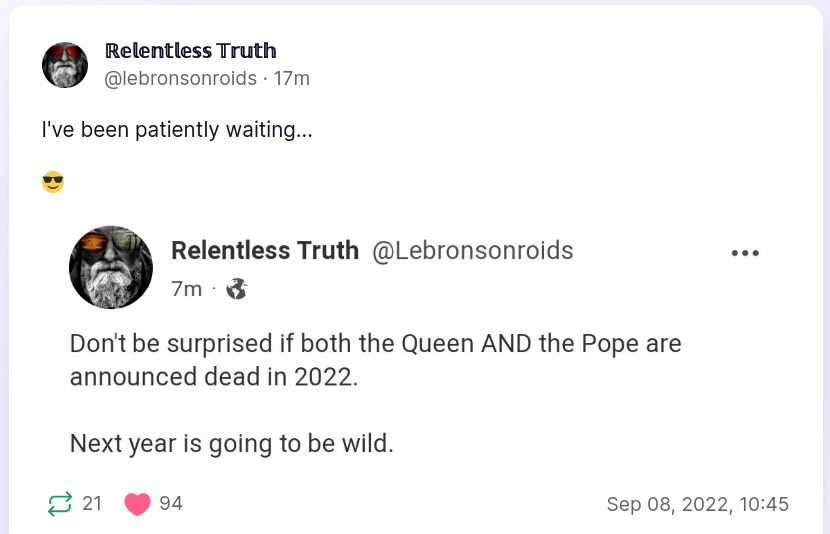The height and width of the screenshot is (534, 830).
Task: Click the Sep 08, 2022, 10:45 date
Action: click(697, 504)
